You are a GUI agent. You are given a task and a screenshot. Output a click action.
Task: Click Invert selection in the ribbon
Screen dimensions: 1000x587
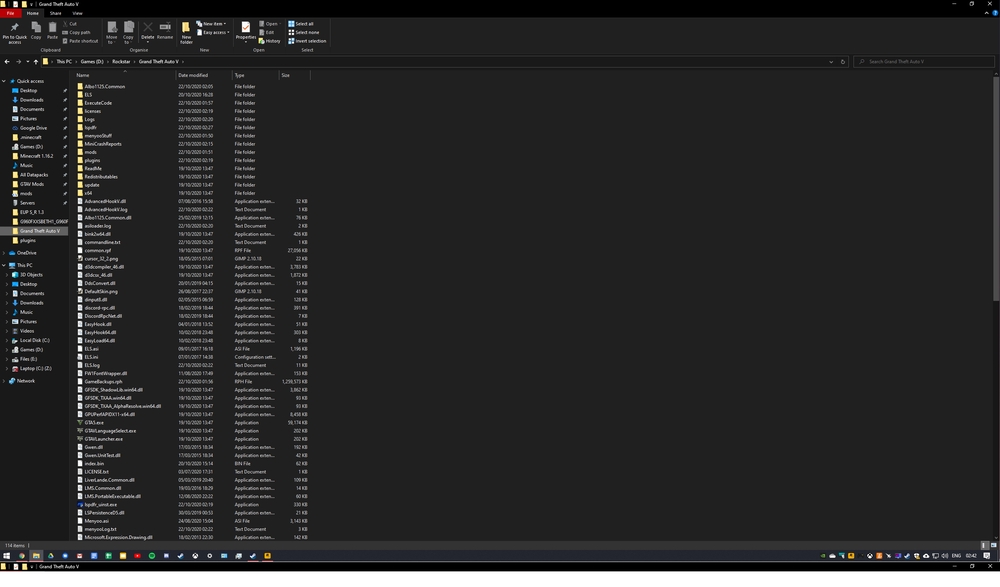(307, 41)
